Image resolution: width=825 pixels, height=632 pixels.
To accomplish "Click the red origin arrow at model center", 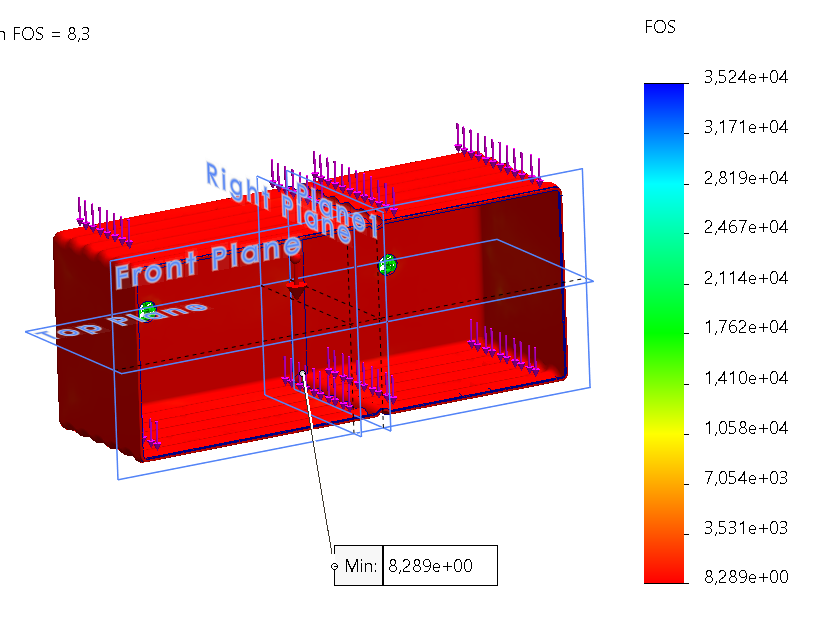I will (295, 283).
